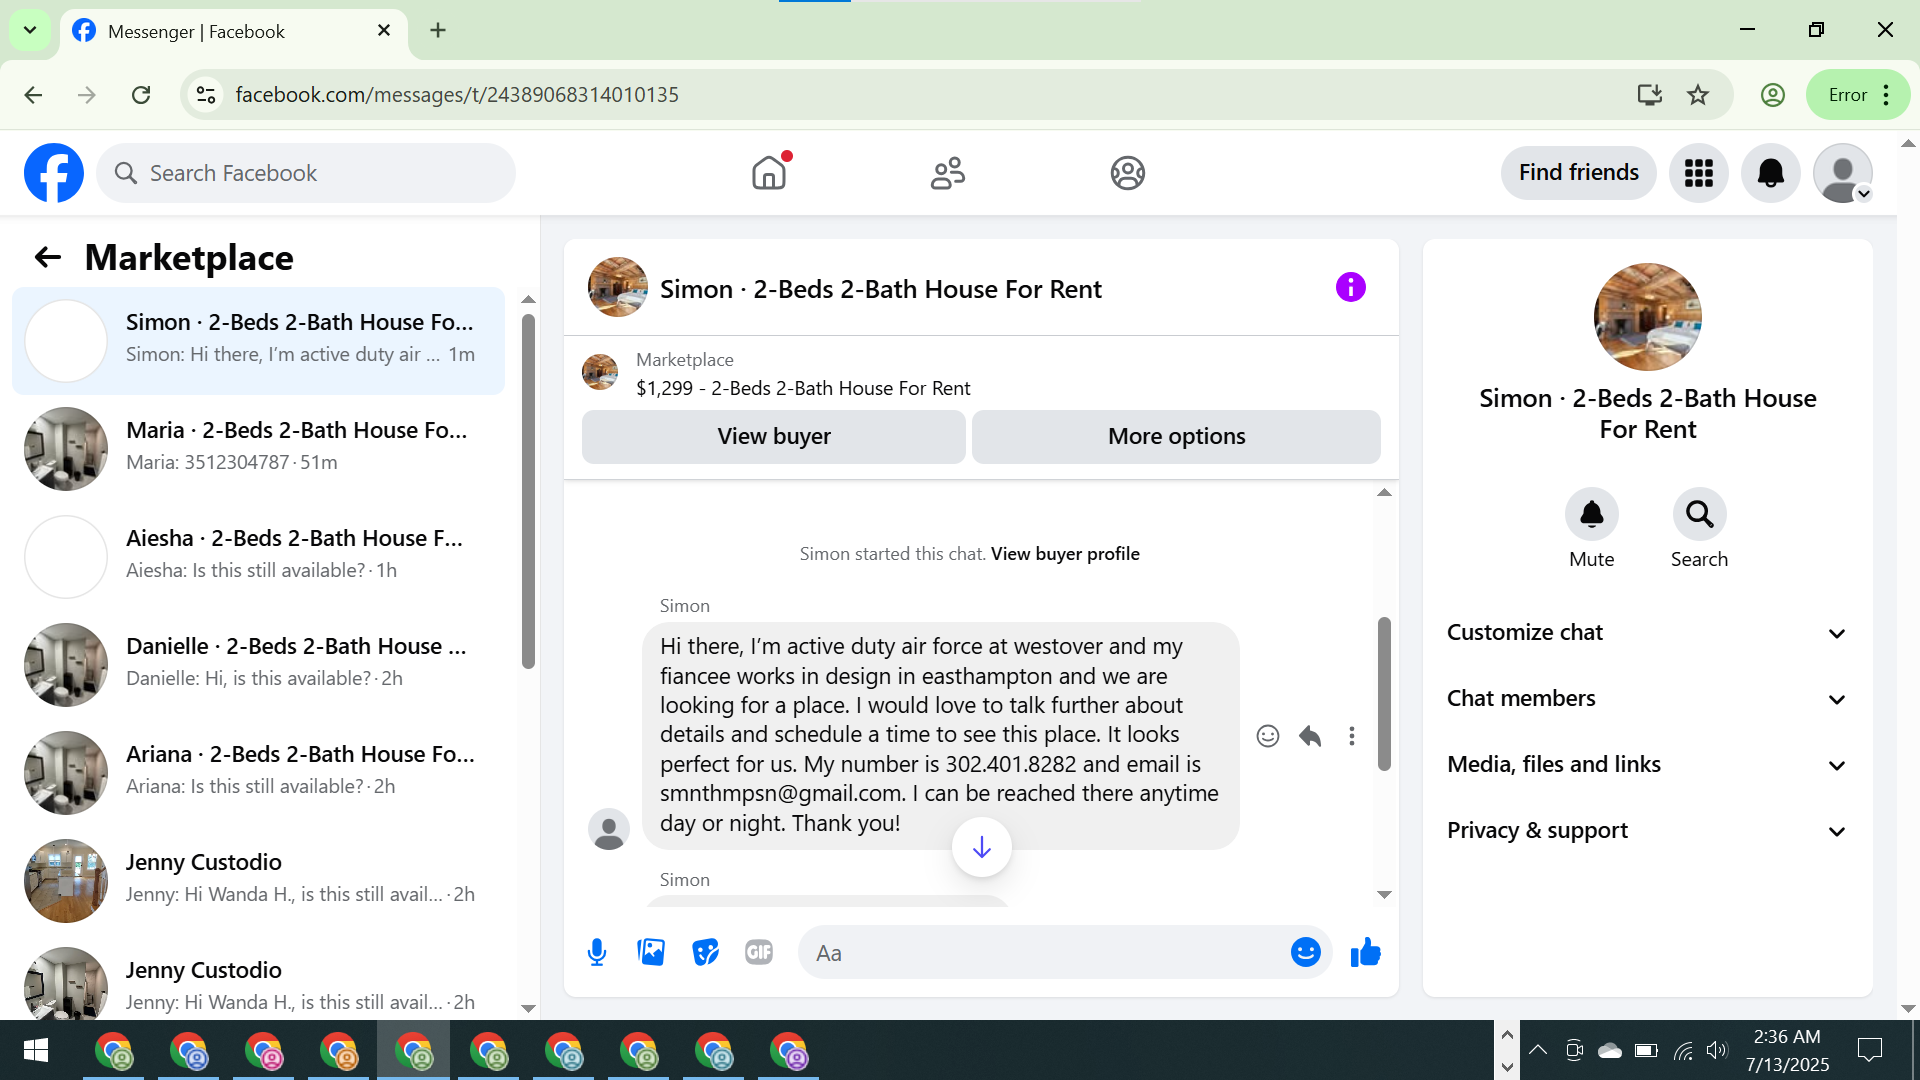Expand the Chat members section
Screen dimensions: 1920x1080
pos(1647,698)
